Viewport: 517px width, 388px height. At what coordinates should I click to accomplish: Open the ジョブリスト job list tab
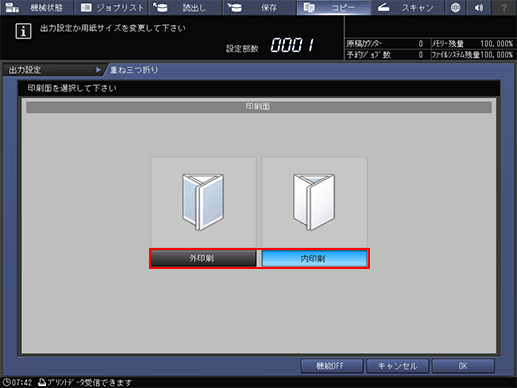pos(112,7)
